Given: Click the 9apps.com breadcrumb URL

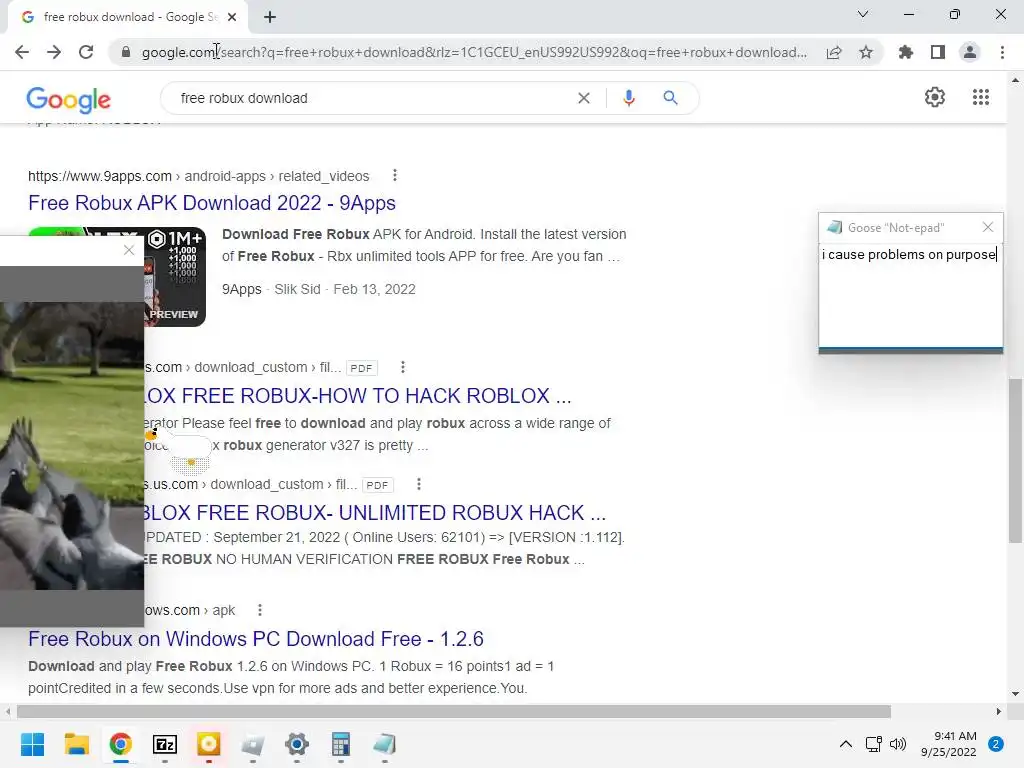Looking at the screenshot, I should [x=199, y=176].
